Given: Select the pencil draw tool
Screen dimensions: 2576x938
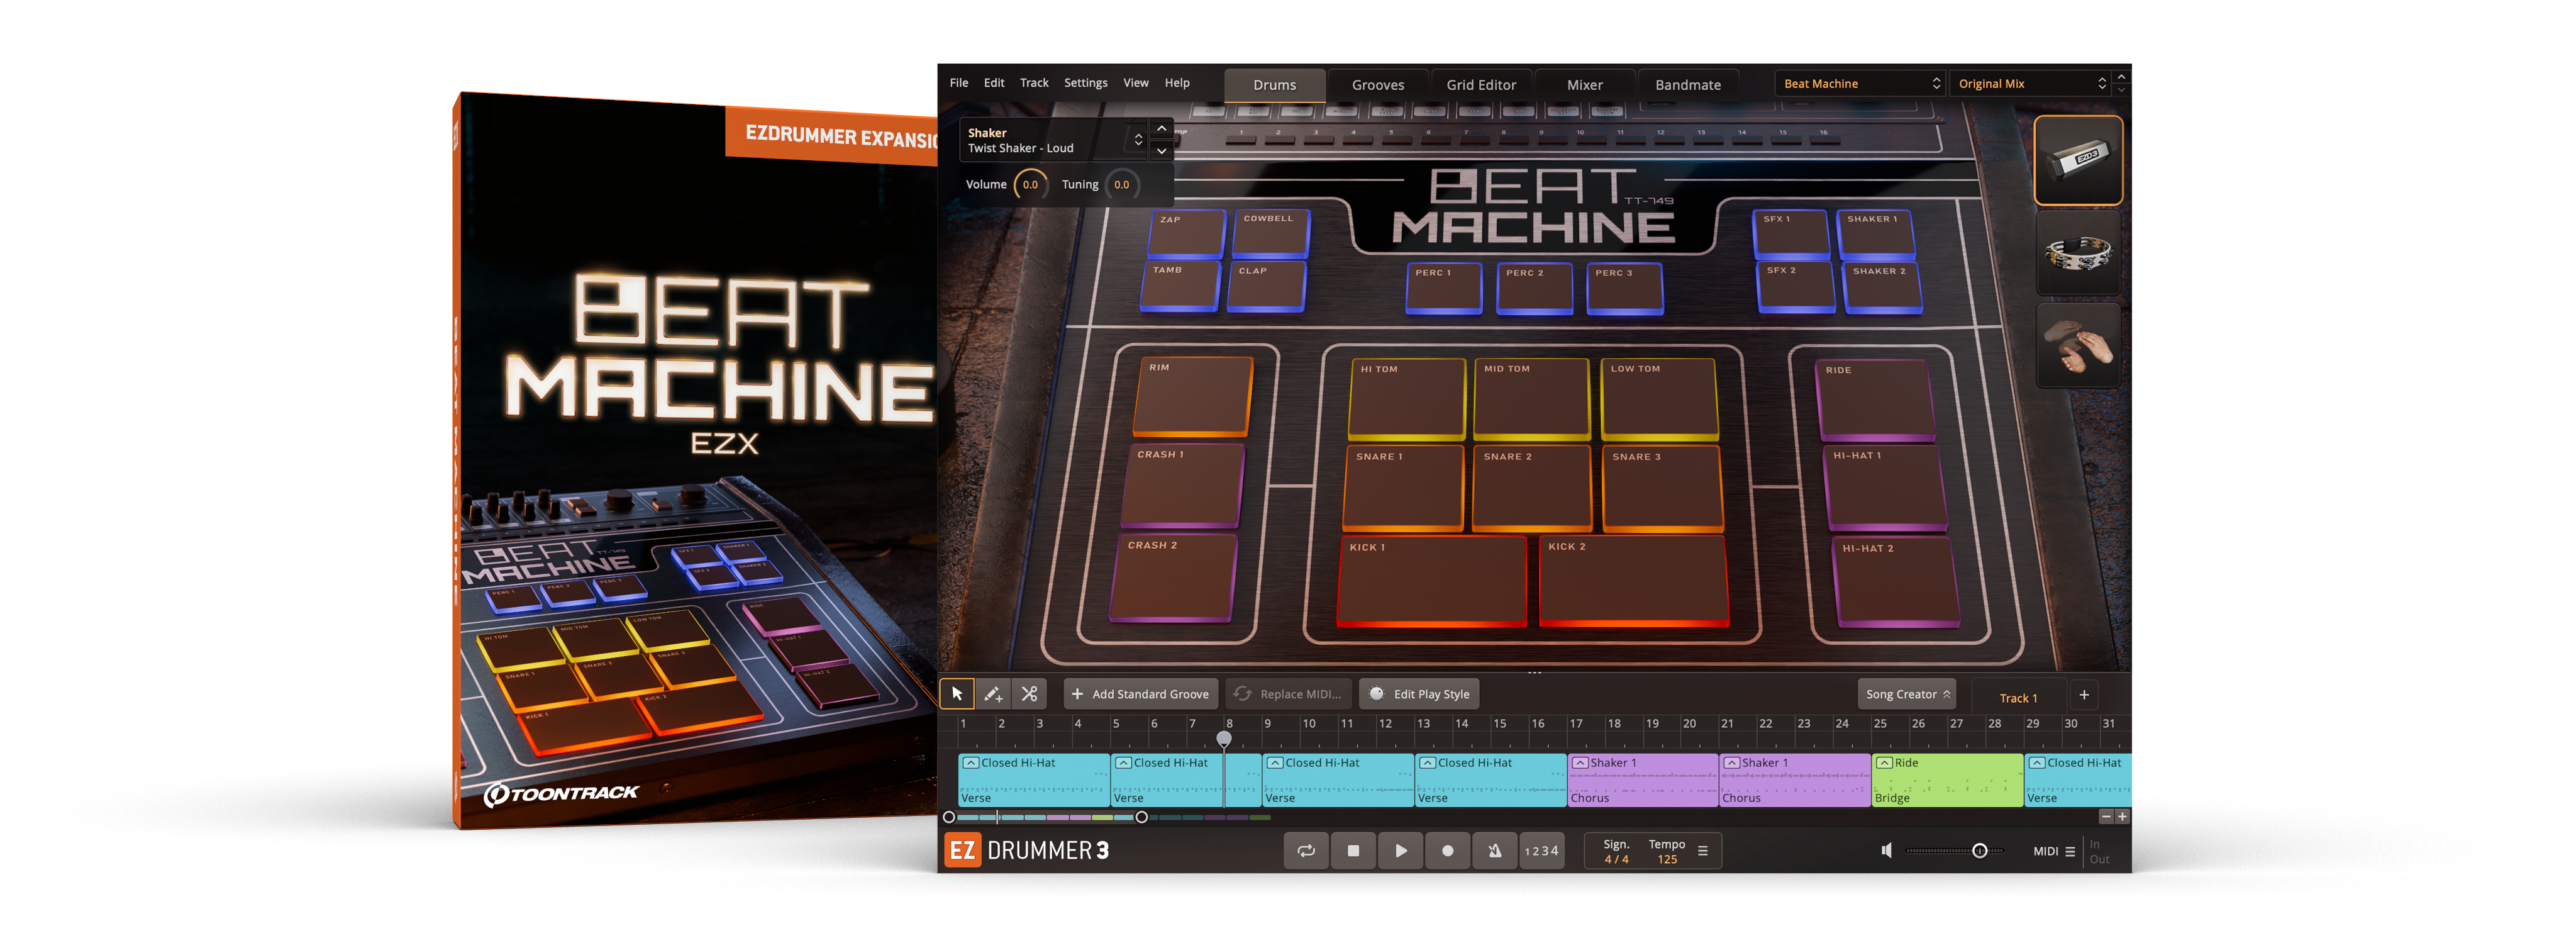Looking at the screenshot, I should click(x=993, y=693).
